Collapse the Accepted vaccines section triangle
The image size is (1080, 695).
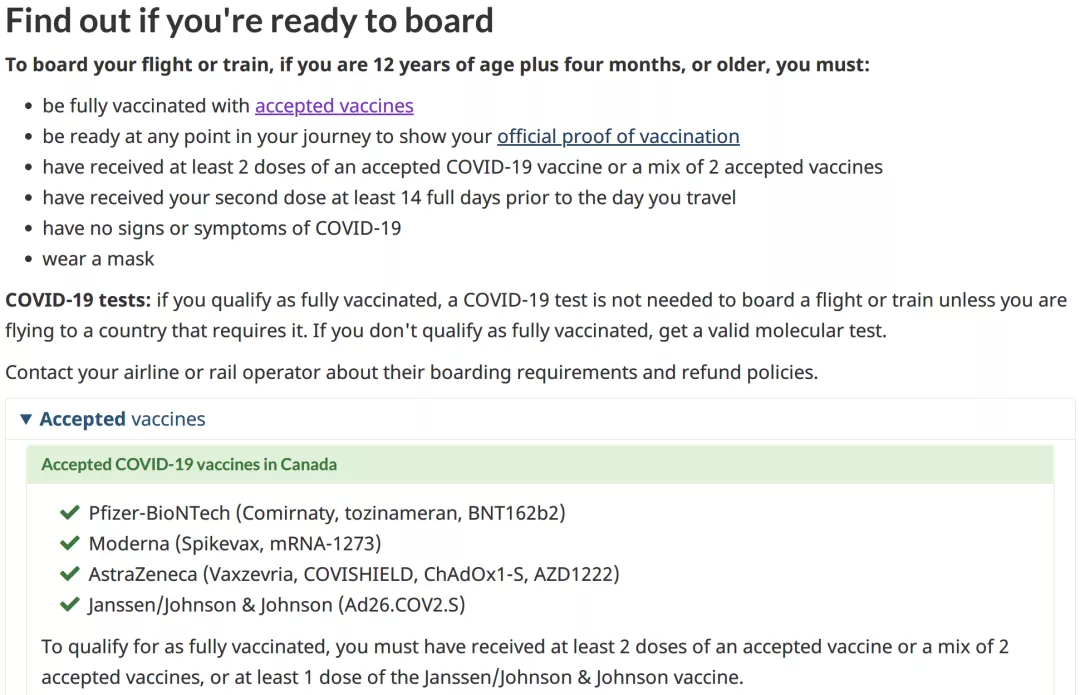tap(26, 419)
